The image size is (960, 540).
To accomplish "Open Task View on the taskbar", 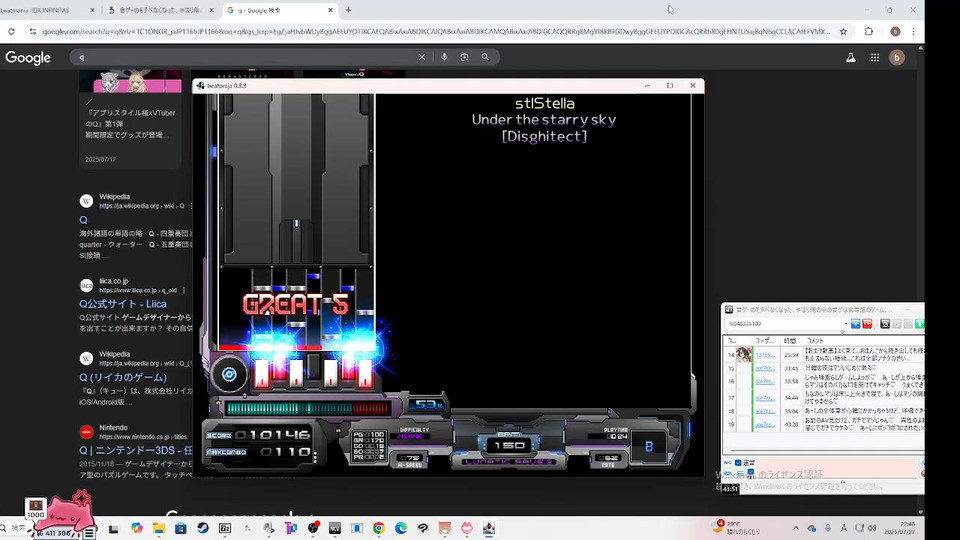I will (113, 528).
